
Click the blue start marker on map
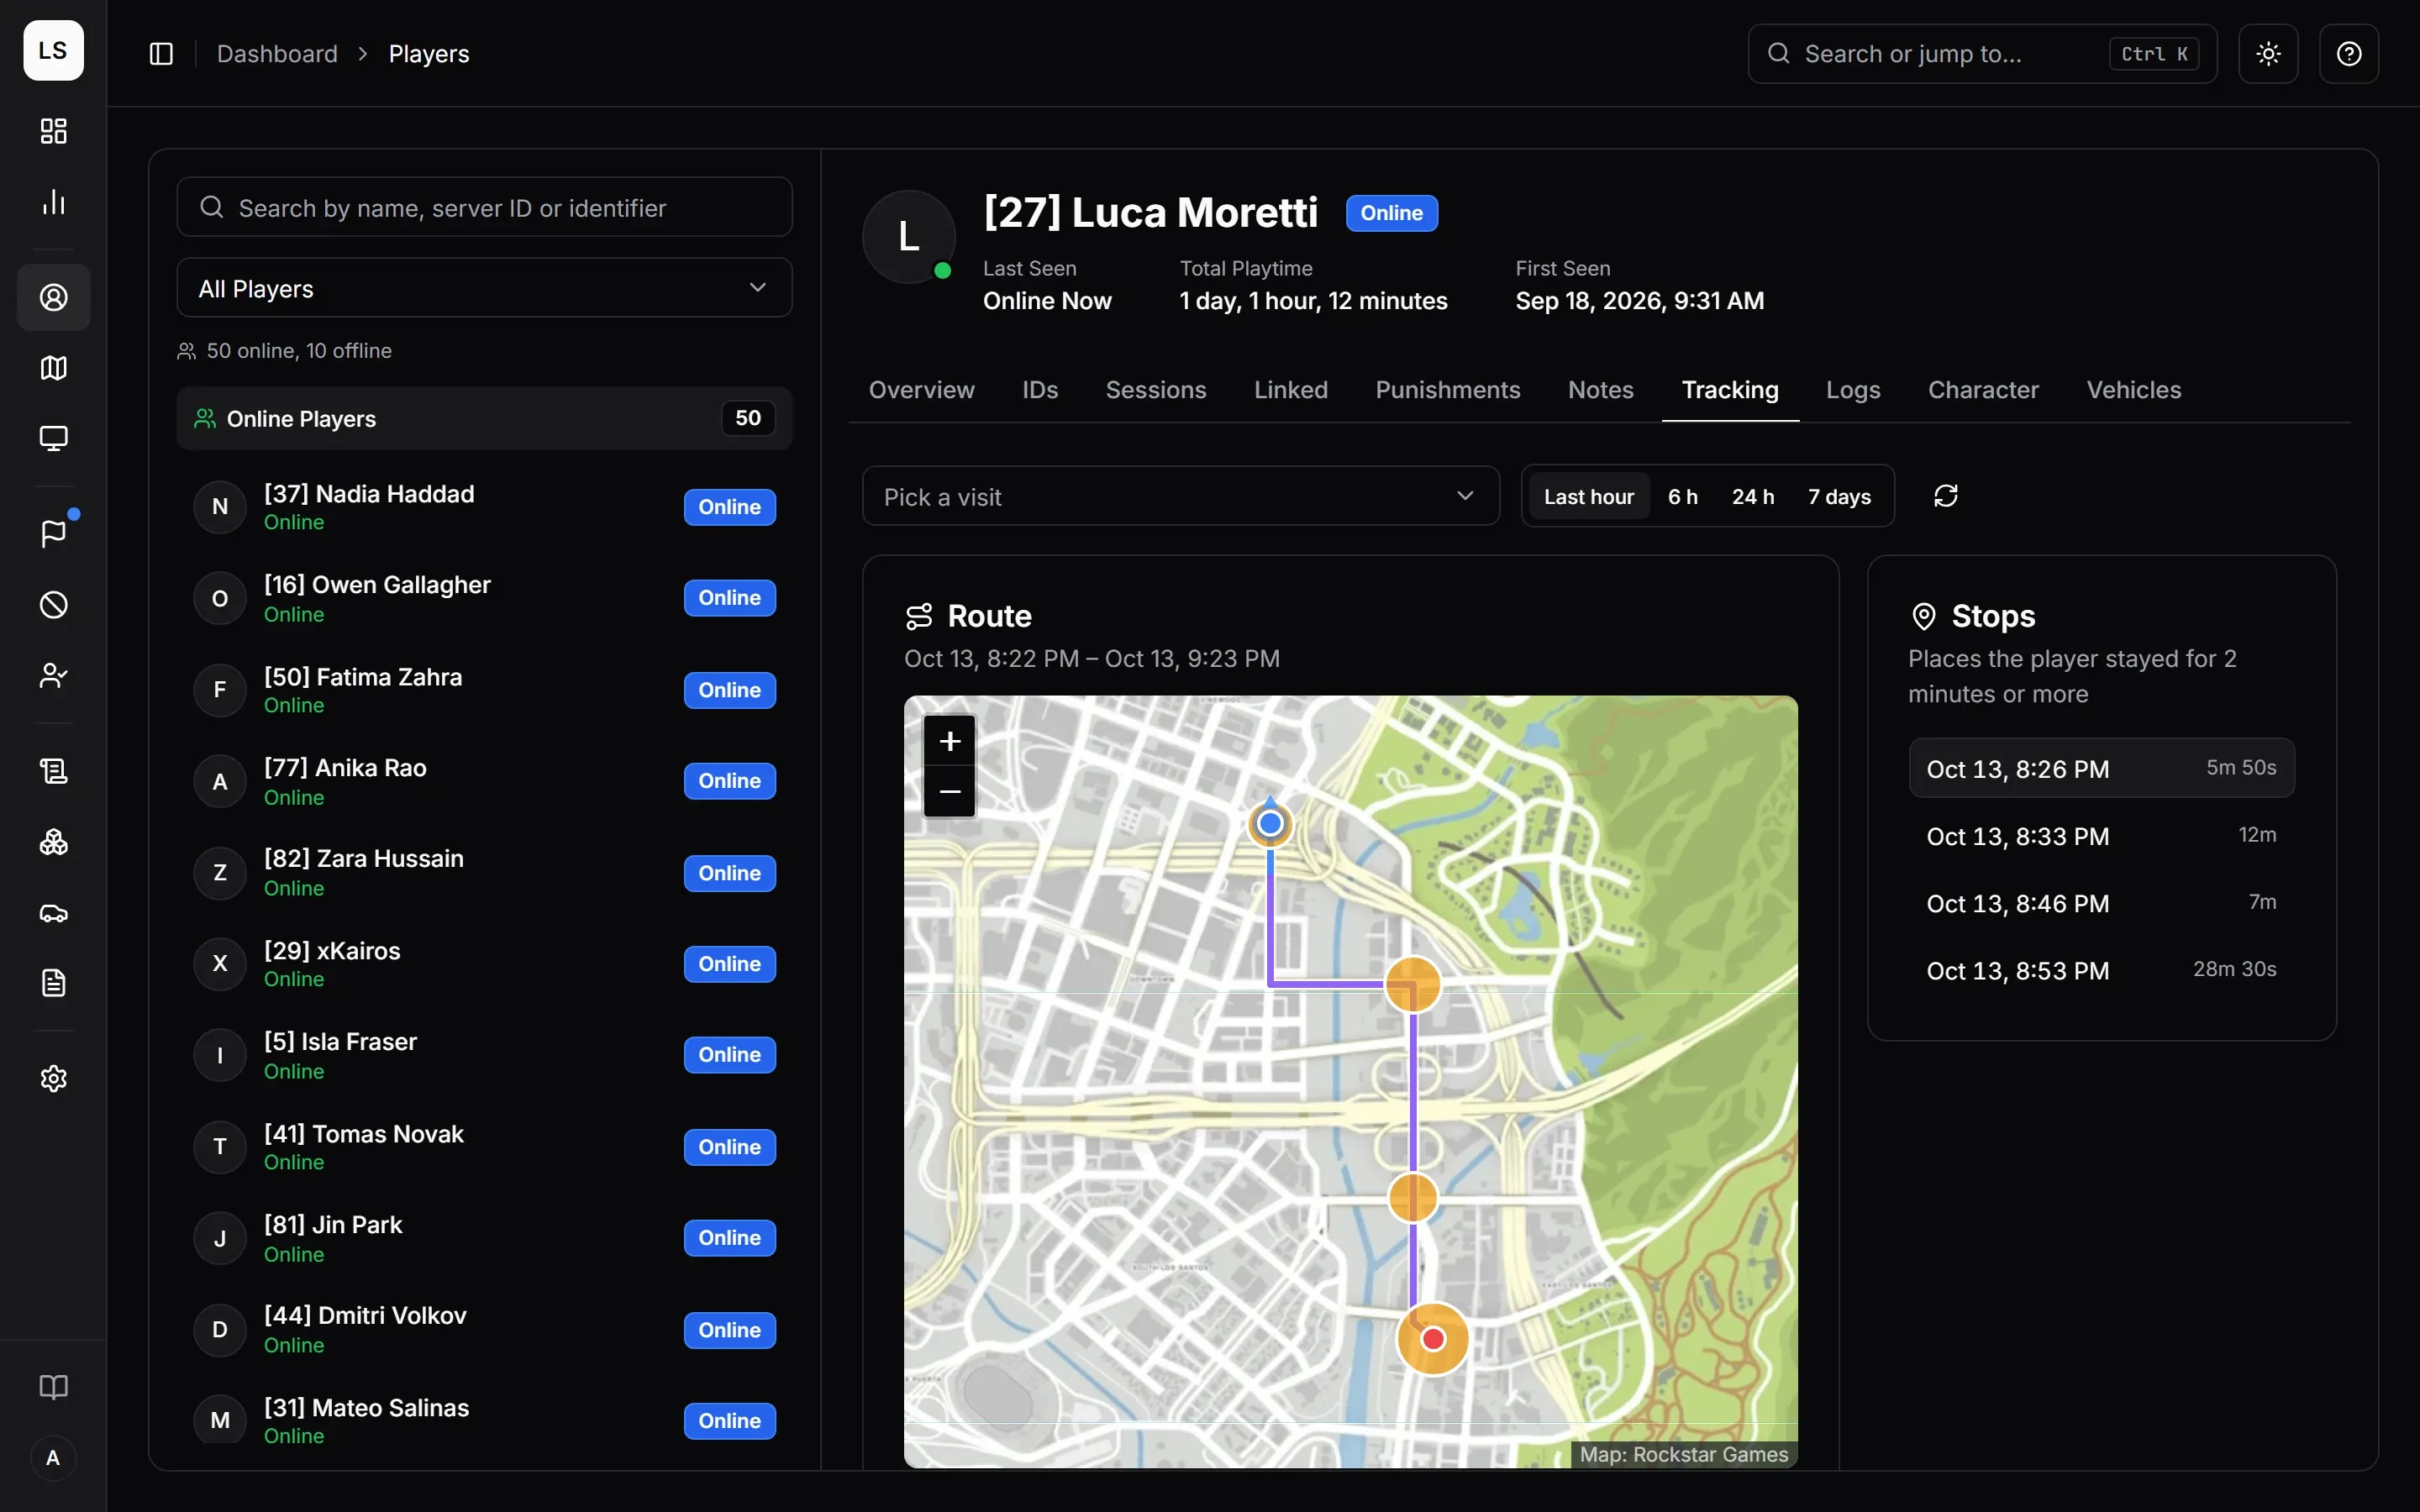tap(1270, 823)
